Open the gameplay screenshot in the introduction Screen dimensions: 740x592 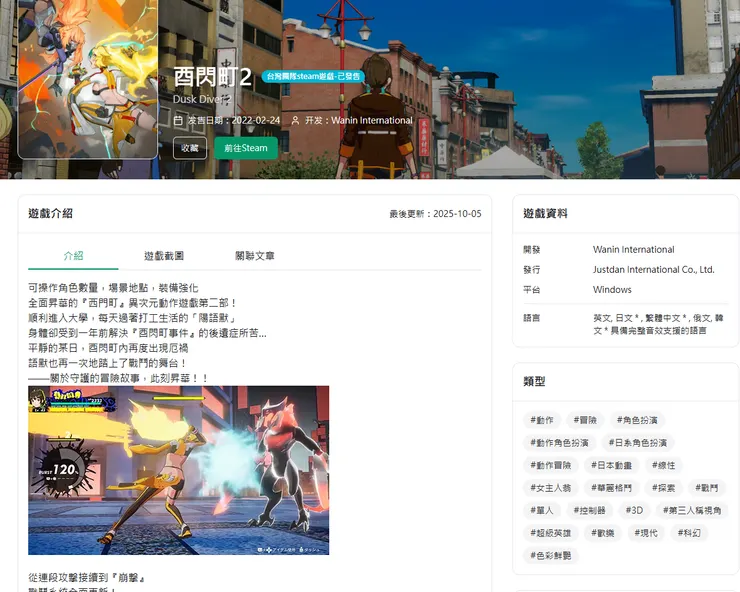tap(178, 470)
